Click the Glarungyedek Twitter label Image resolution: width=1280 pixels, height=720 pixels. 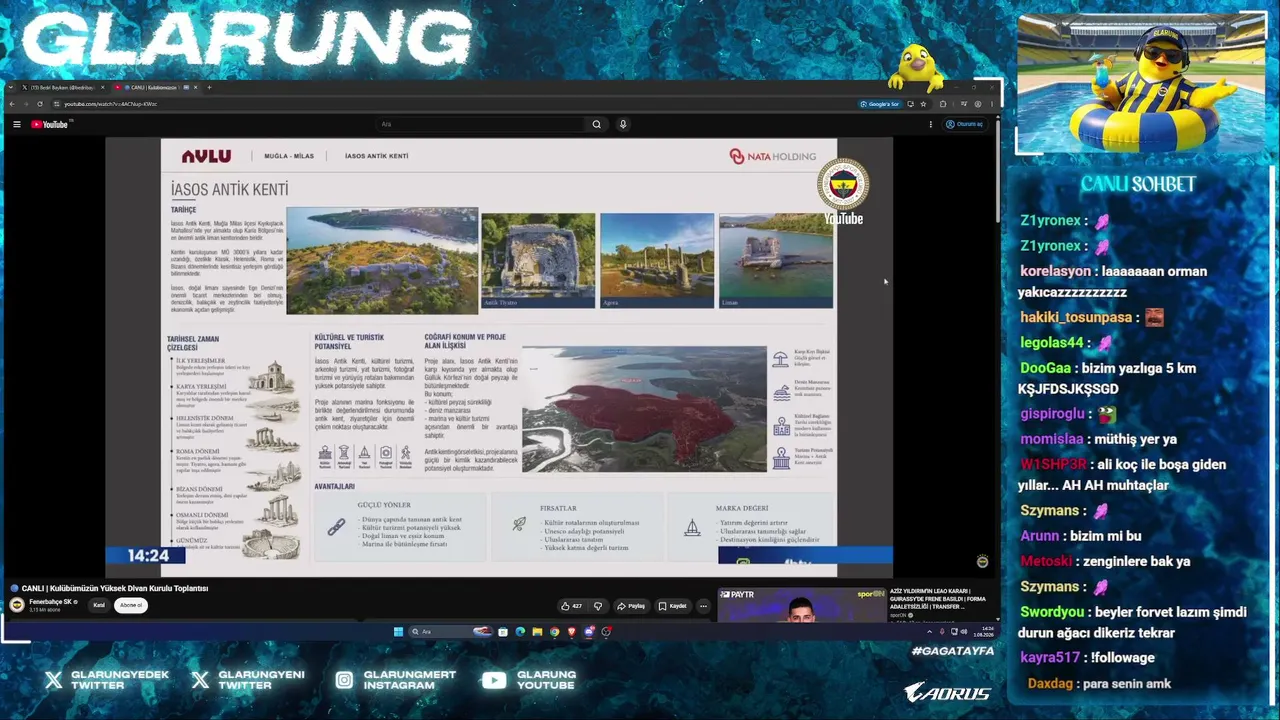point(120,680)
